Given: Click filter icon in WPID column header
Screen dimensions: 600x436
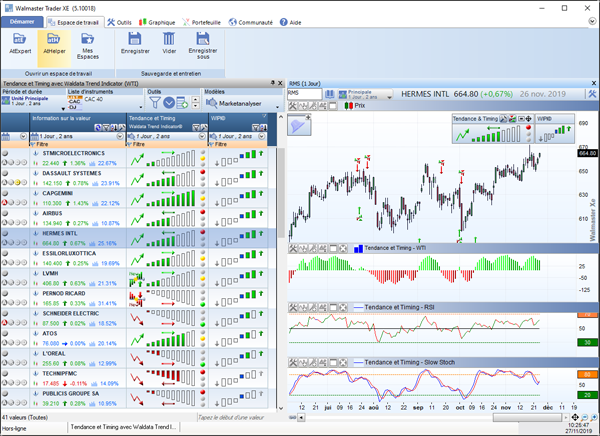Looking at the screenshot, I should click(x=255, y=127).
